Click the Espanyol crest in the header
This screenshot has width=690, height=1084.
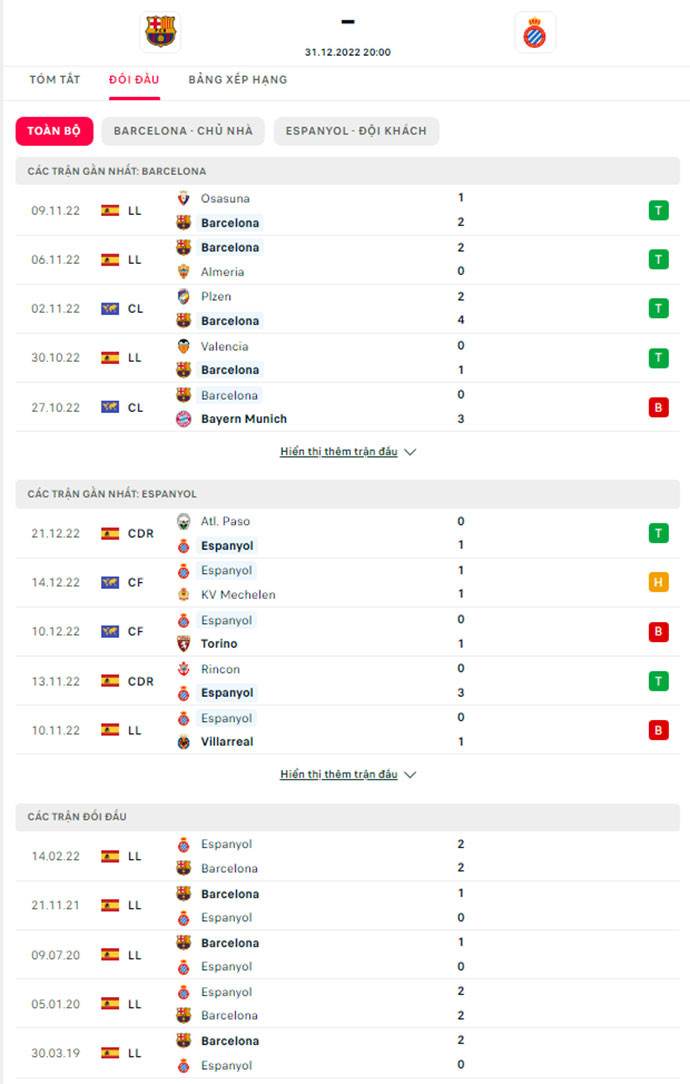tap(534, 33)
